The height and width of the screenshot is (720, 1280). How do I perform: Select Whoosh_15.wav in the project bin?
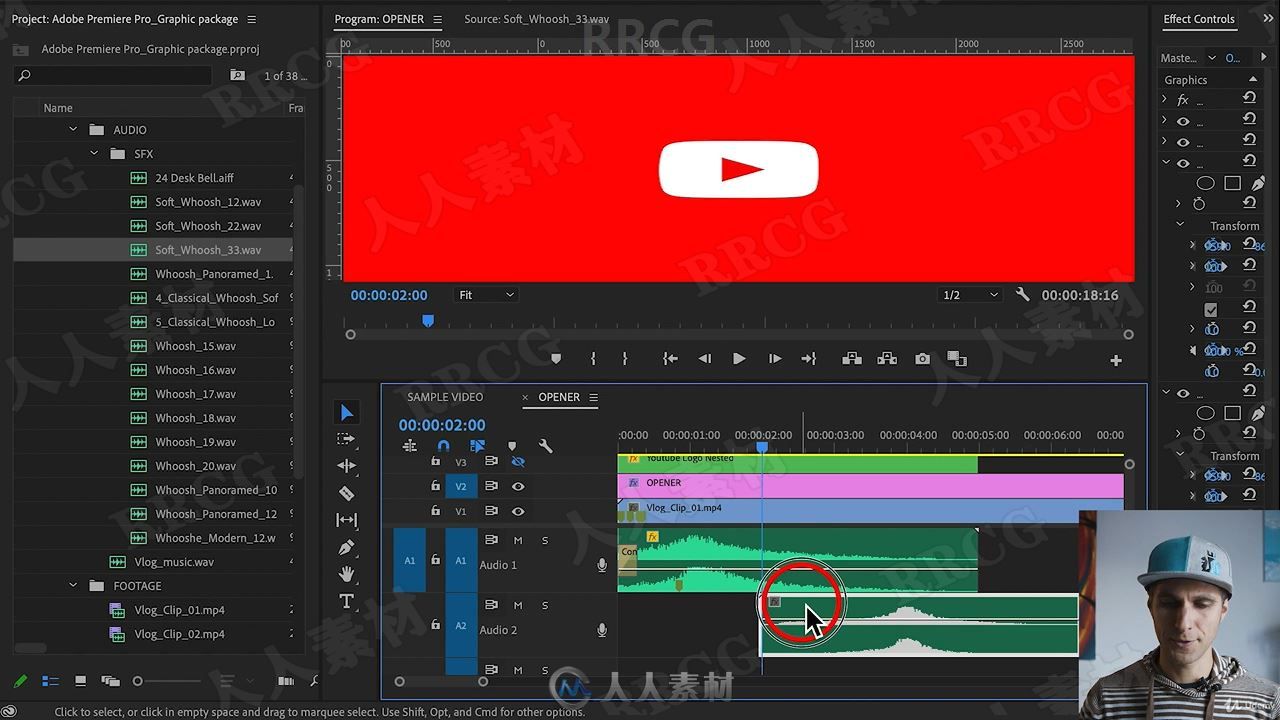(195, 346)
